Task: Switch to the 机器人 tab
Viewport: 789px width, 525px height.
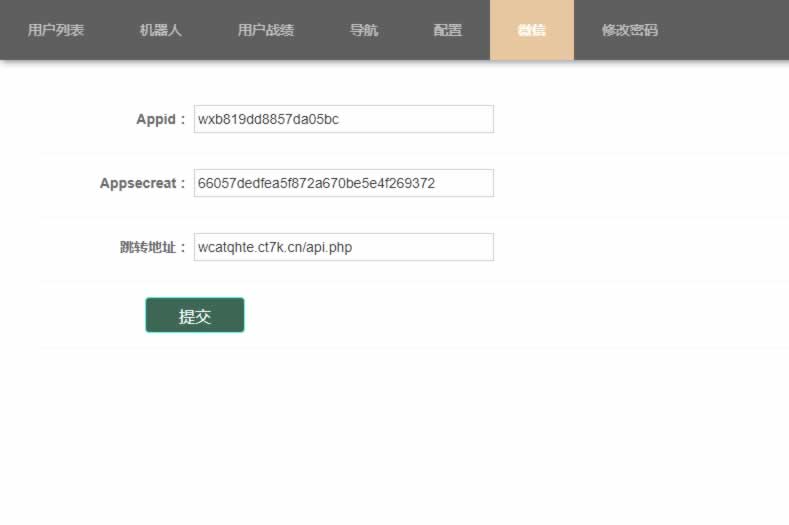Action: pyautogui.click(x=161, y=30)
